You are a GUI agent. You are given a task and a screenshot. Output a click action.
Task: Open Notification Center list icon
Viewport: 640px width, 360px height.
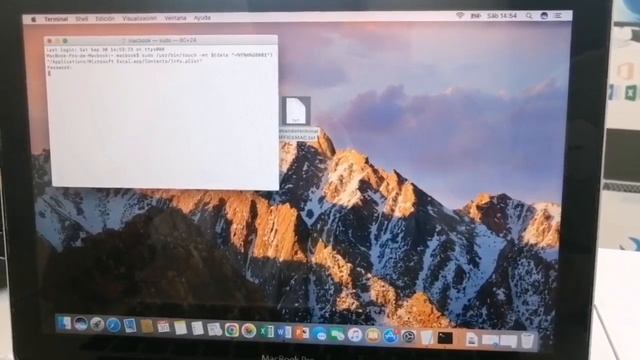click(x=558, y=16)
